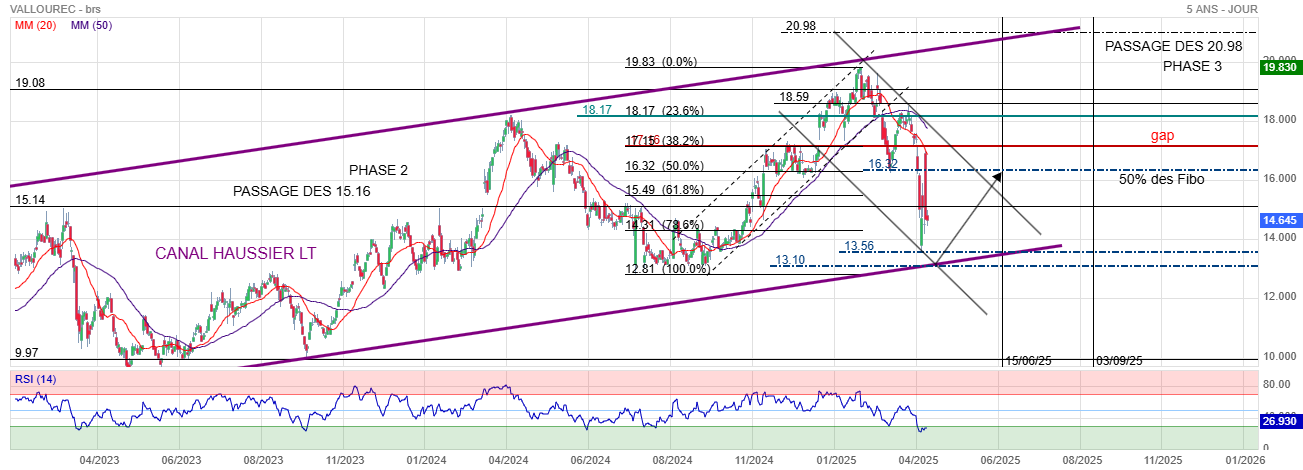Select the RSI (14) indicator label

click(36, 379)
